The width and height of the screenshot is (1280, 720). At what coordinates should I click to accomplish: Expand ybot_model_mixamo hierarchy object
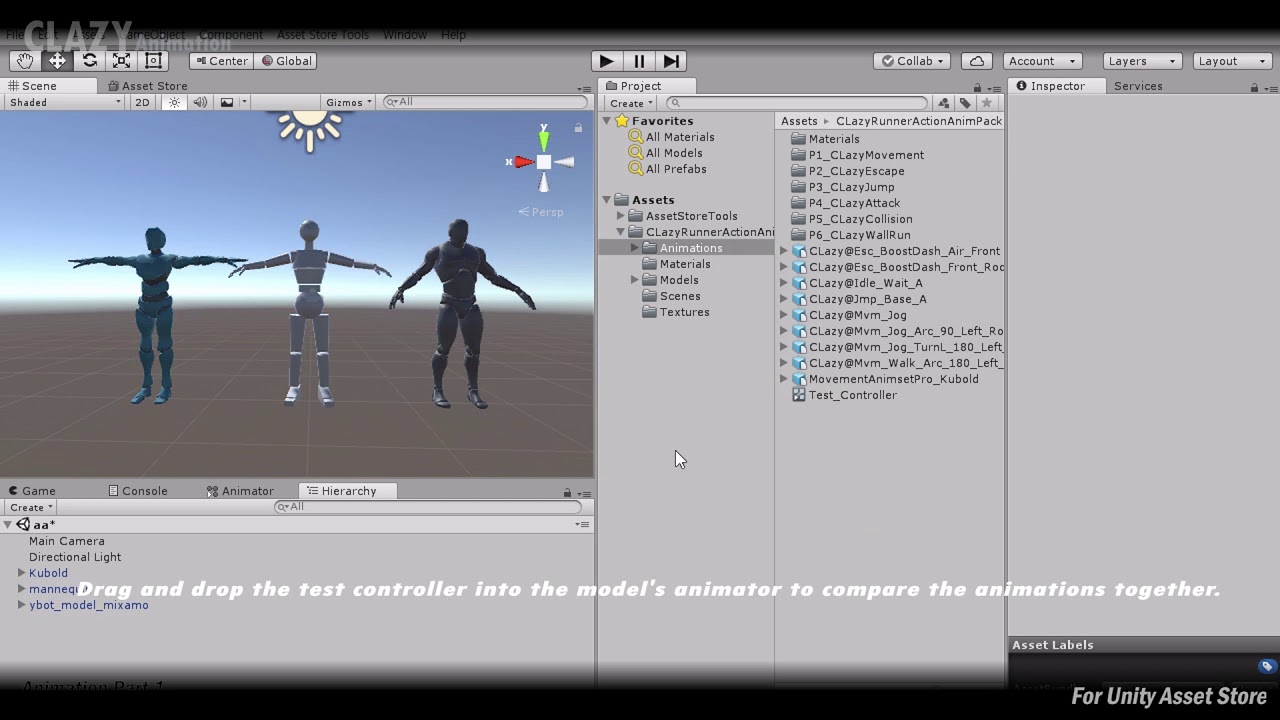(x=21, y=605)
